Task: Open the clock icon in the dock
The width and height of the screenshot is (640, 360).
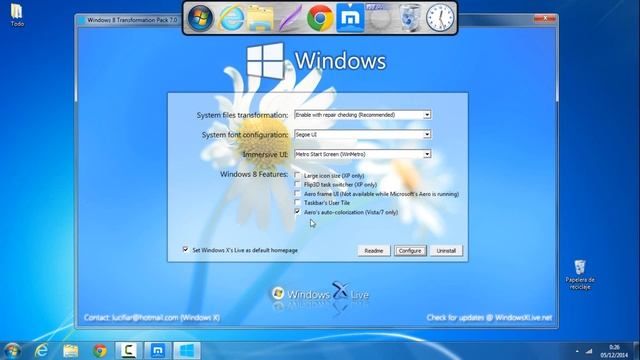Action: click(440, 18)
